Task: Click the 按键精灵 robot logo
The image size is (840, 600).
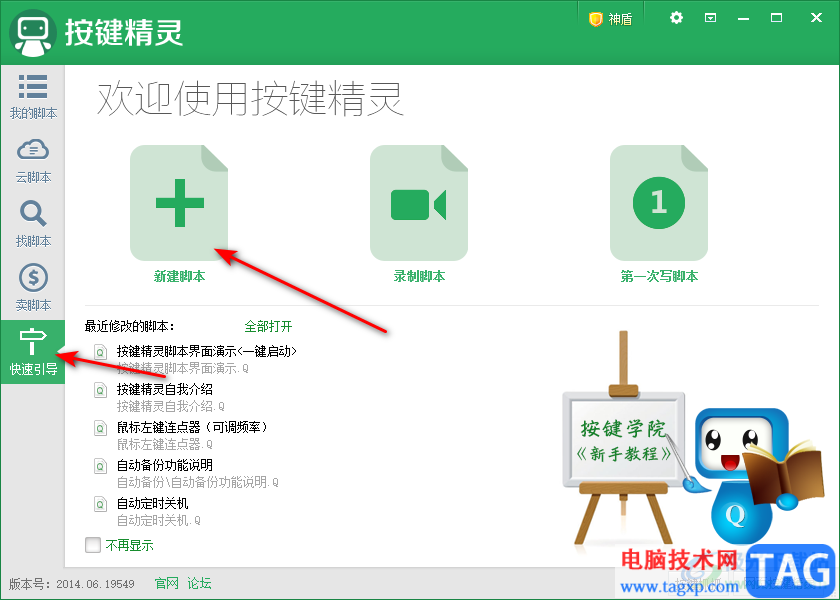Action: [x=33, y=33]
